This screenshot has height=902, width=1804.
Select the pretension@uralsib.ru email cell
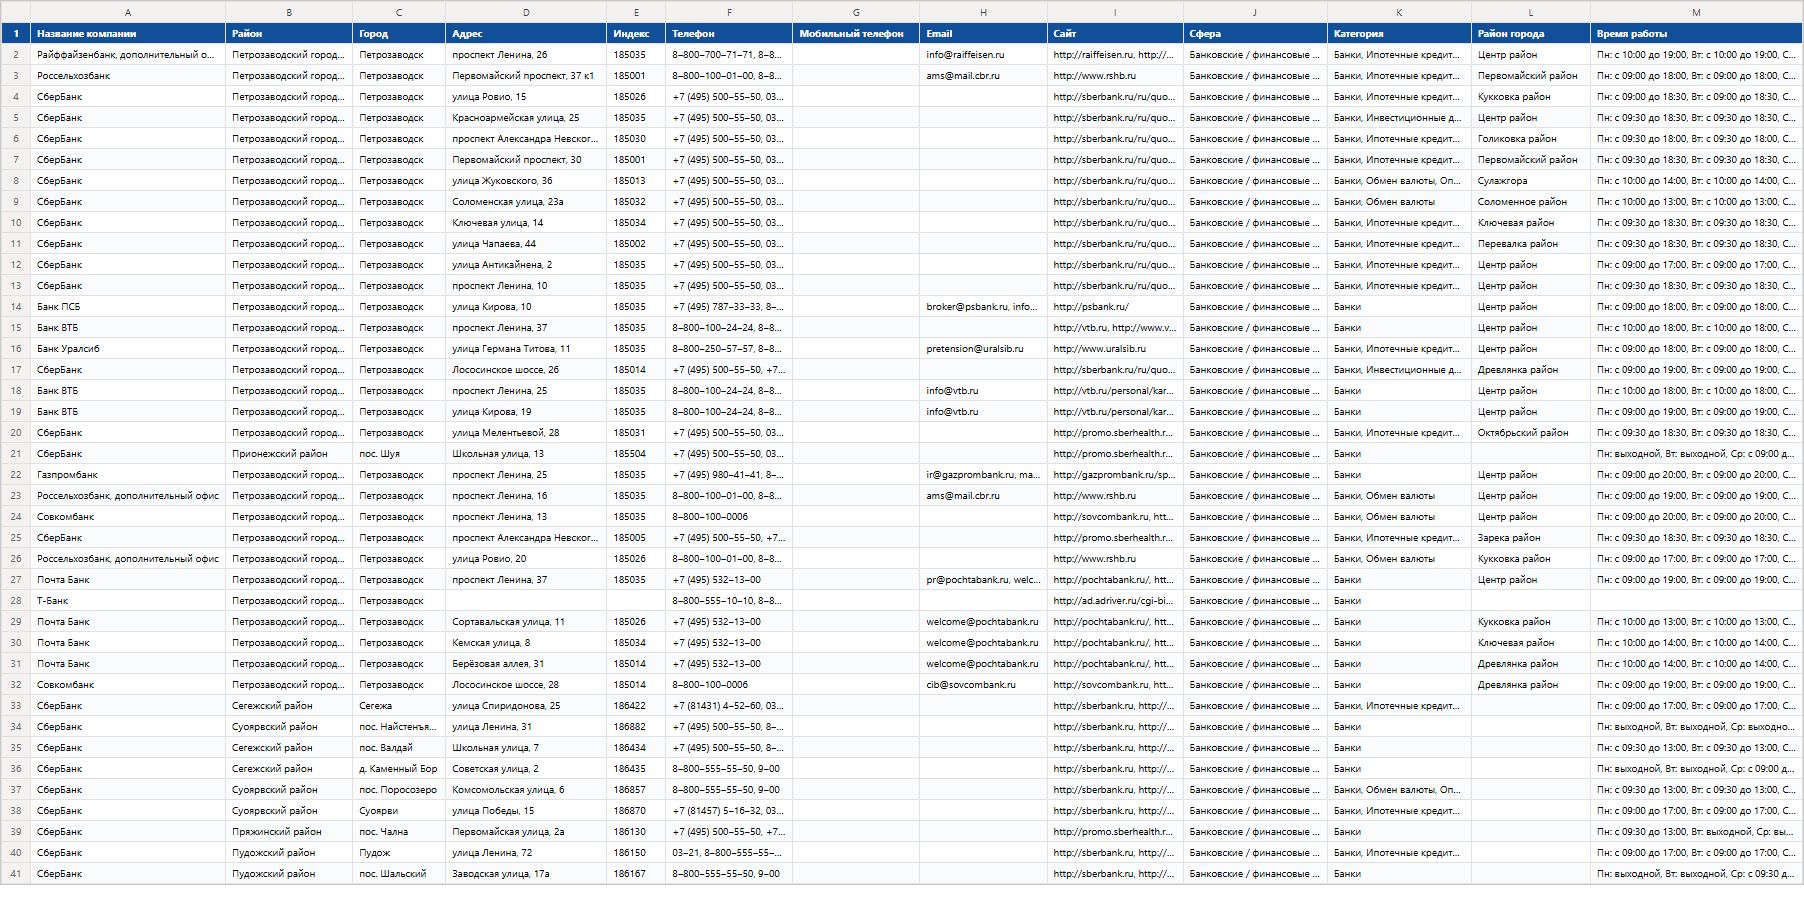(x=983, y=349)
